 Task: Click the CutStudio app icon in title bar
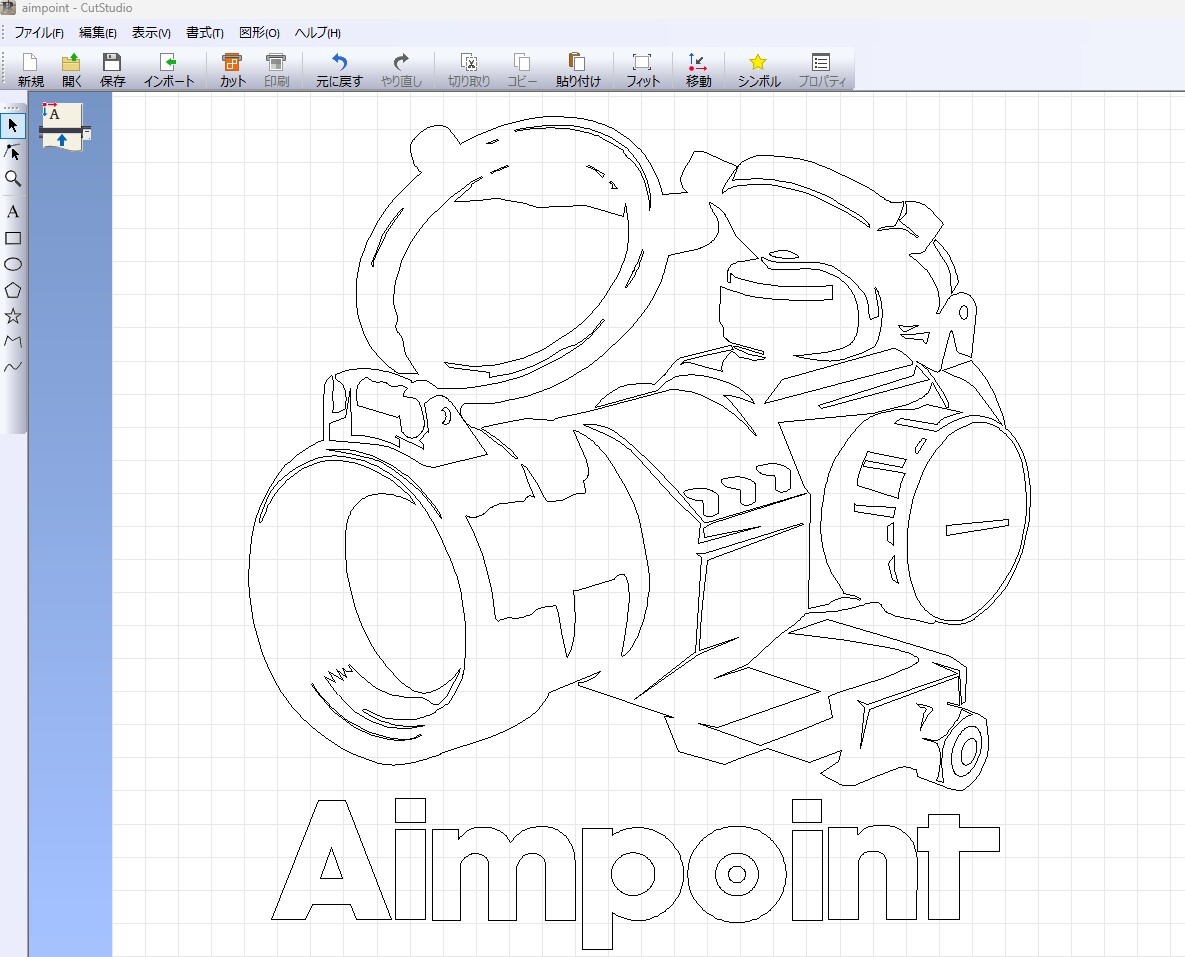8,8
